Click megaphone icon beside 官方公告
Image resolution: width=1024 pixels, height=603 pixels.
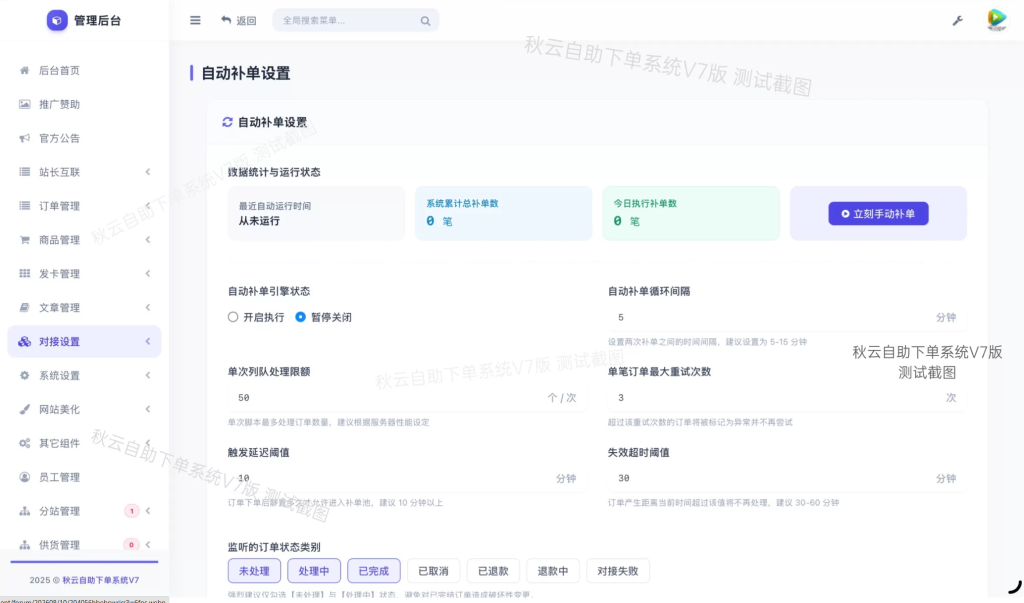click(24, 139)
